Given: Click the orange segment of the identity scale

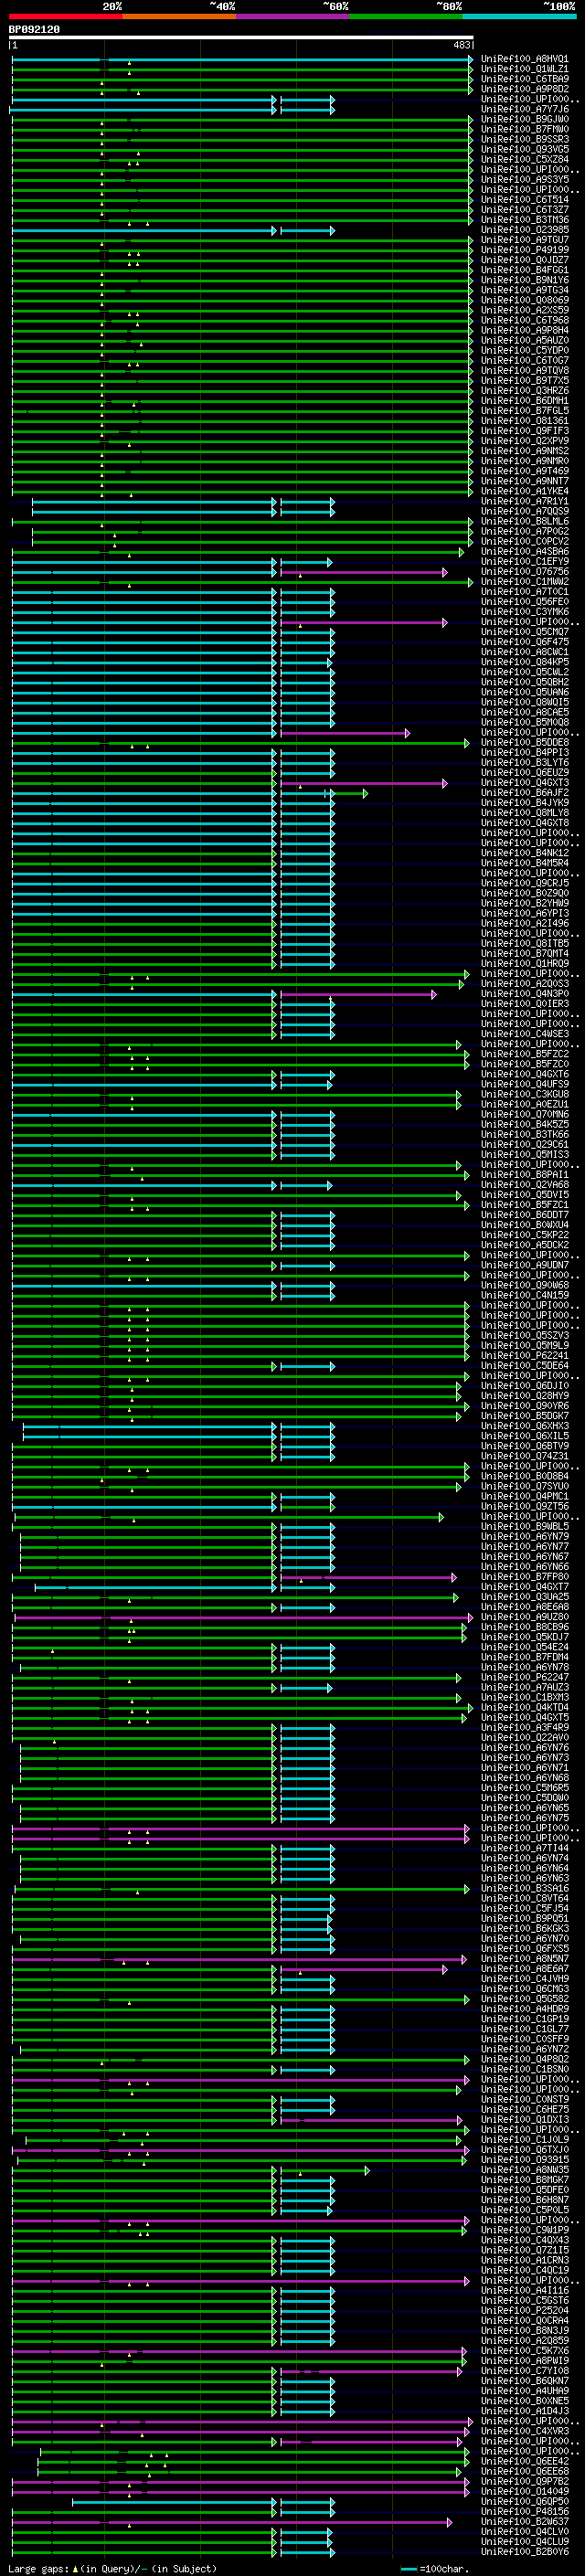Looking at the screenshot, I should [x=179, y=17].
